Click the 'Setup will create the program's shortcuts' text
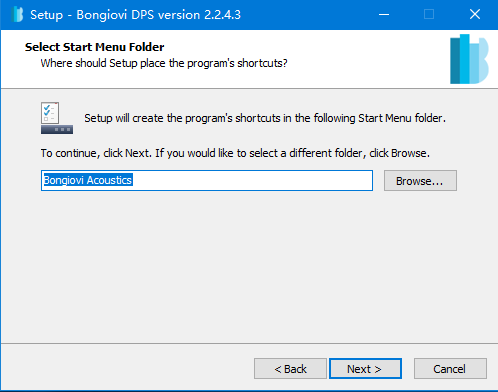 (x=265, y=118)
